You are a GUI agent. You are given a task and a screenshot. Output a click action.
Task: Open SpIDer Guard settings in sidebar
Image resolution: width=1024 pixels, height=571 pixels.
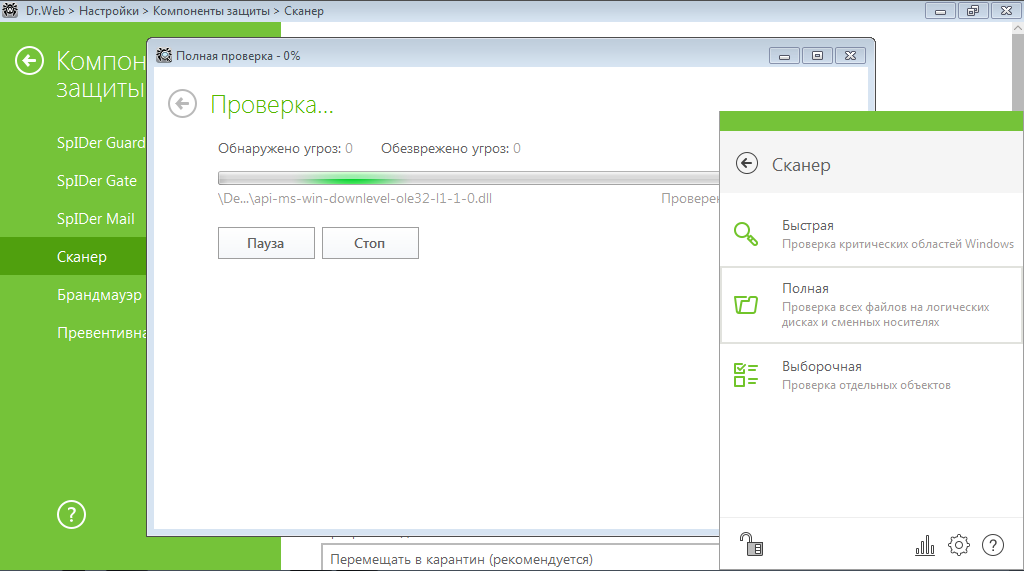tap(73, 142)
